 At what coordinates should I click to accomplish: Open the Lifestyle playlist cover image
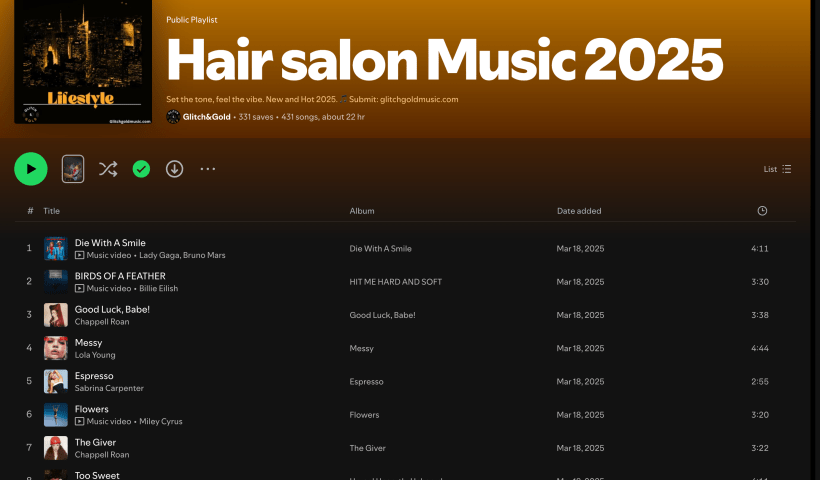tap(82, 60)
